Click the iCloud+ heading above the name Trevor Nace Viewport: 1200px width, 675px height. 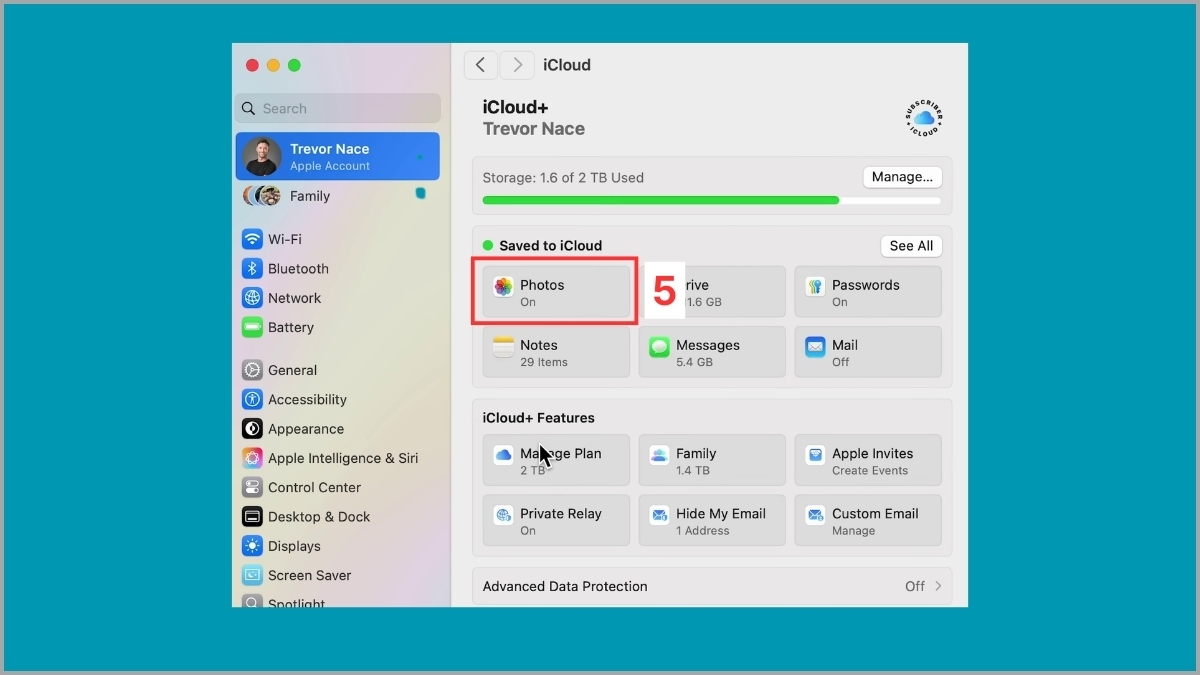point(516,107)
